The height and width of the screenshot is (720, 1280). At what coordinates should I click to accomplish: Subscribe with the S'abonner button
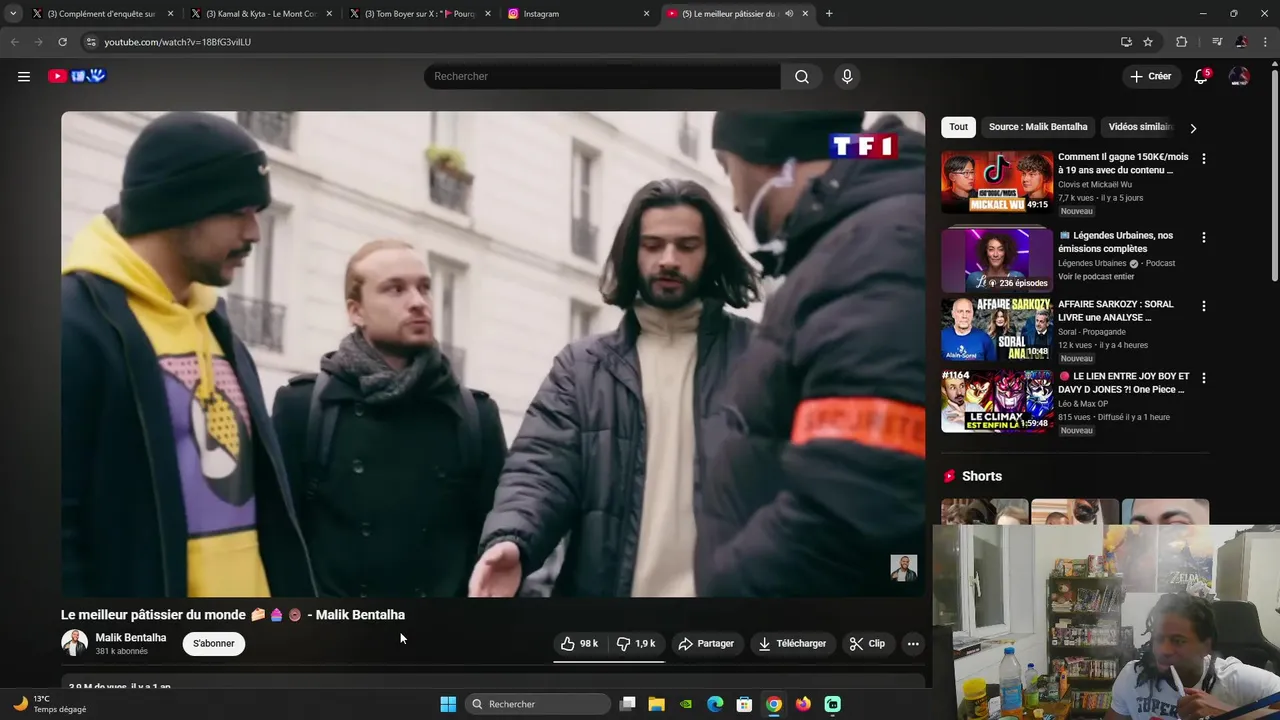[x=214, y=644]
